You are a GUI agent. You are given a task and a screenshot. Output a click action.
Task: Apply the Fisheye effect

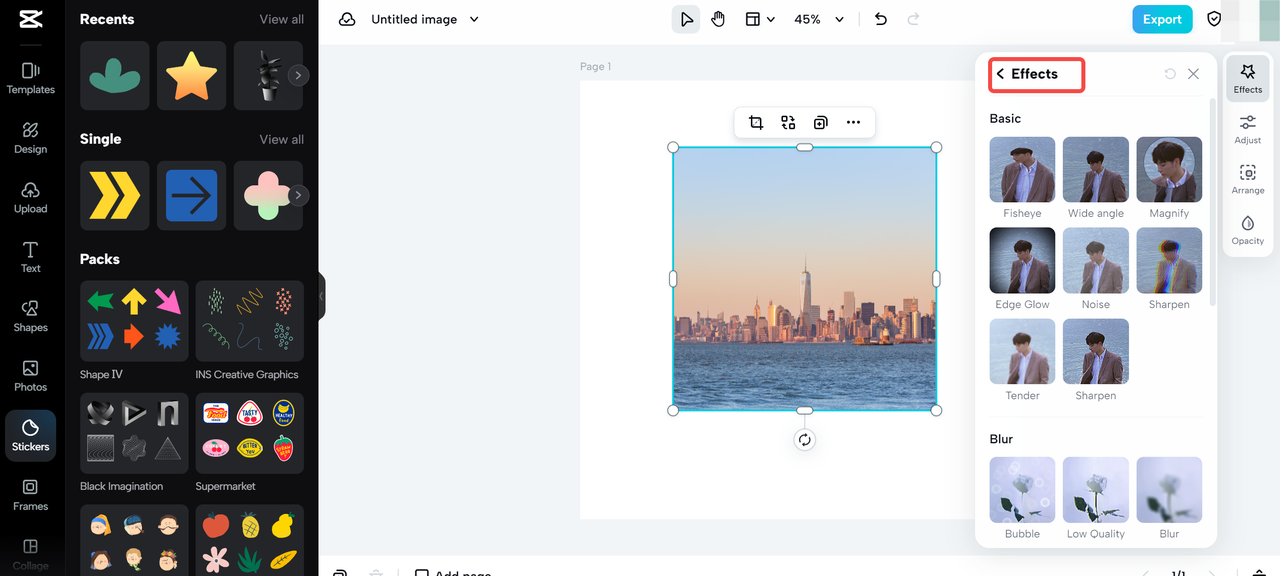pyautogui.click(x=1022, y=170)
